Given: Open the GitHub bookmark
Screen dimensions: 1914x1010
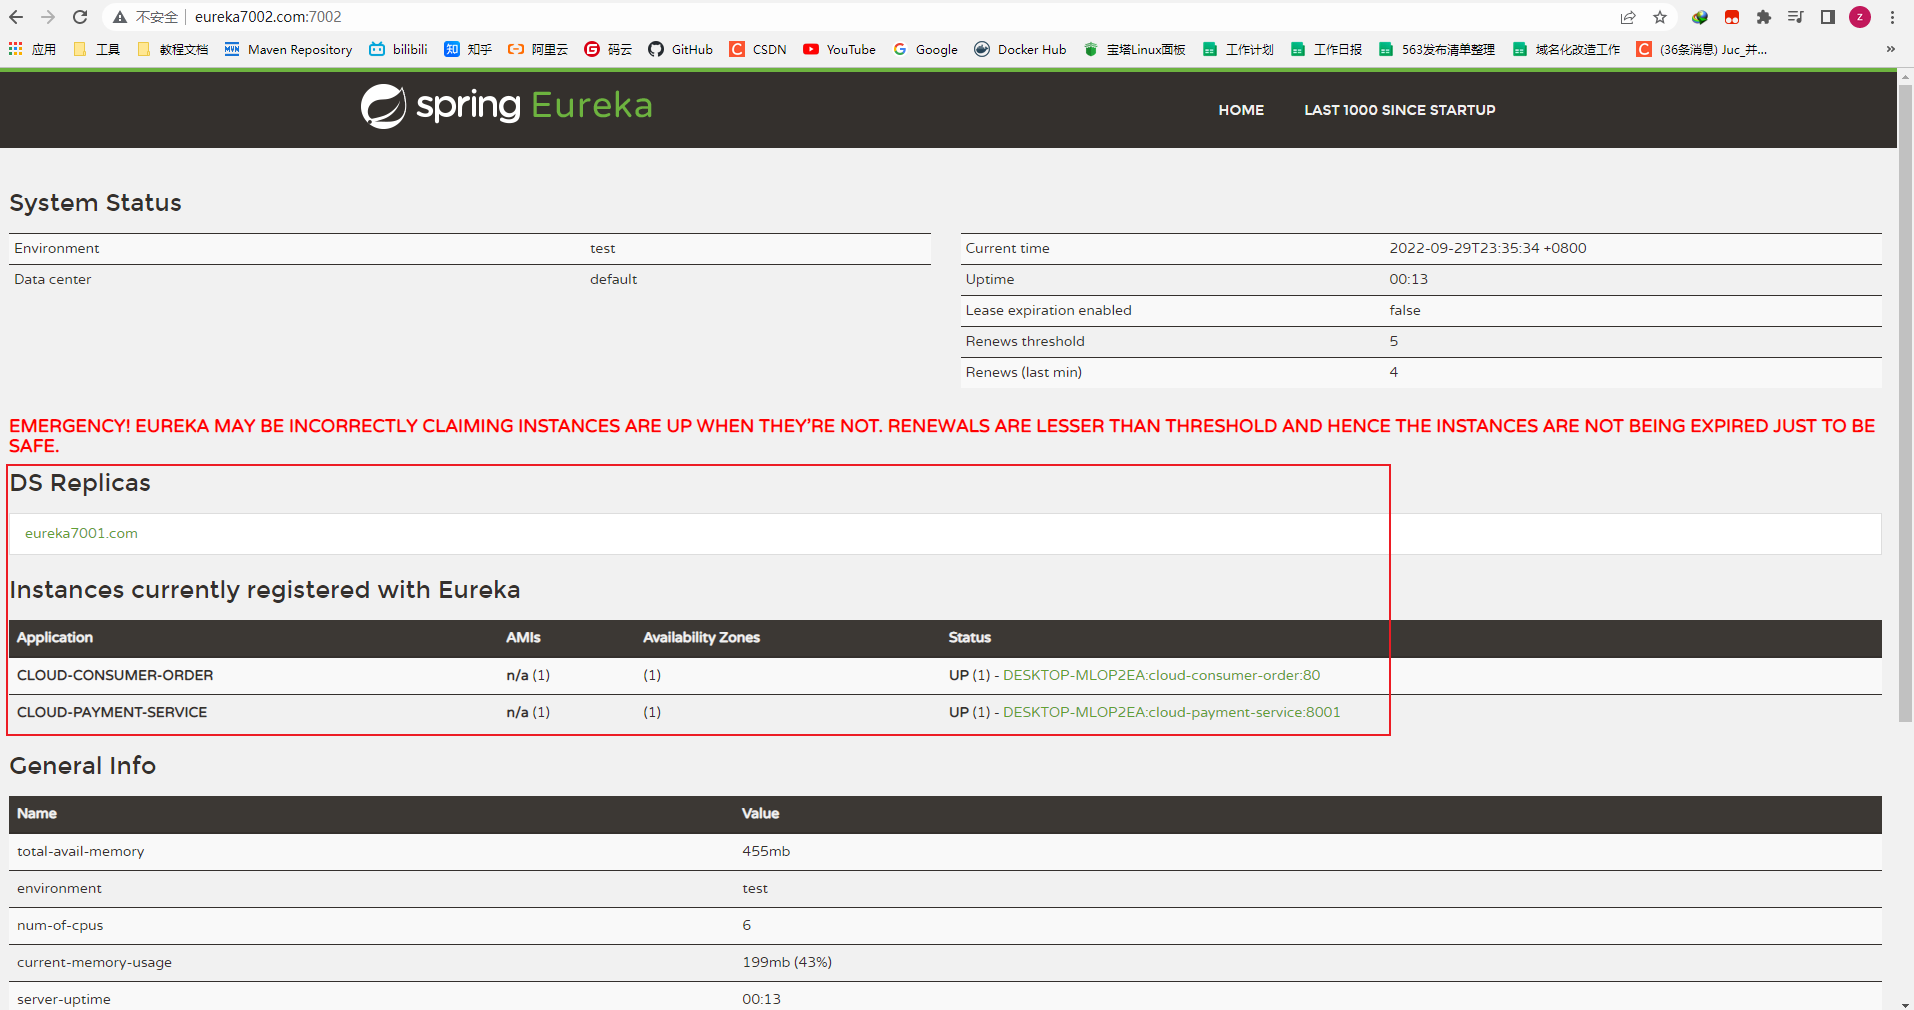Looking at the screenshot, I should click(x=681, y=49).
